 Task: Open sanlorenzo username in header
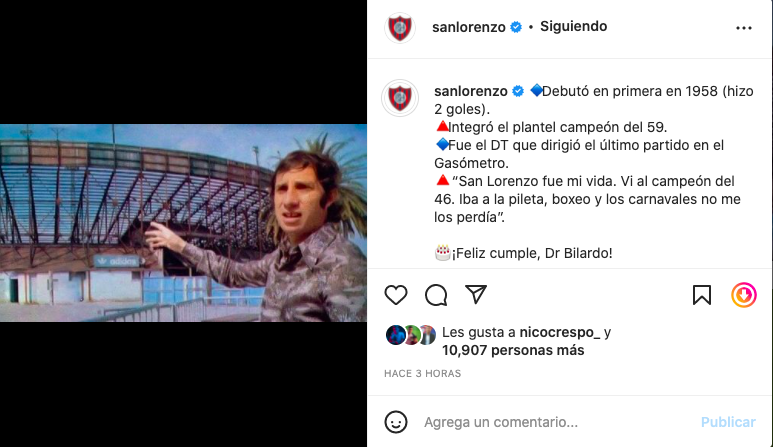click(x=469, y=27)
